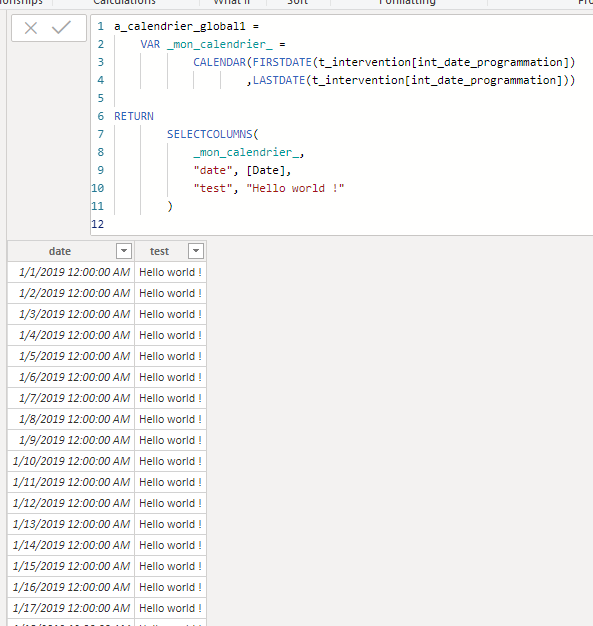593x626 pixels.
Task: Select cell 1/16/2019 12:00:00 AM
Action: tap(71, 587)
